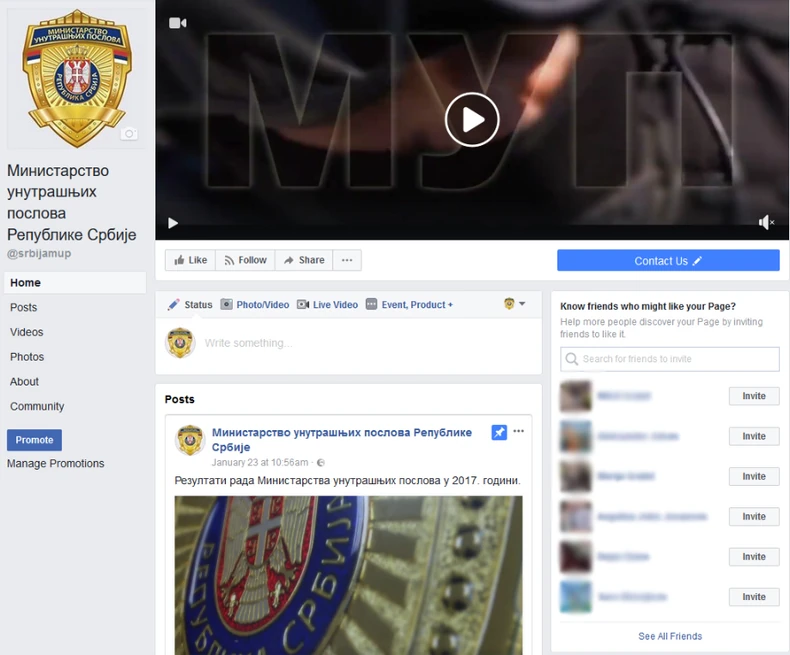
Task: Share the page using Share button
Action: tap(304, 260)
